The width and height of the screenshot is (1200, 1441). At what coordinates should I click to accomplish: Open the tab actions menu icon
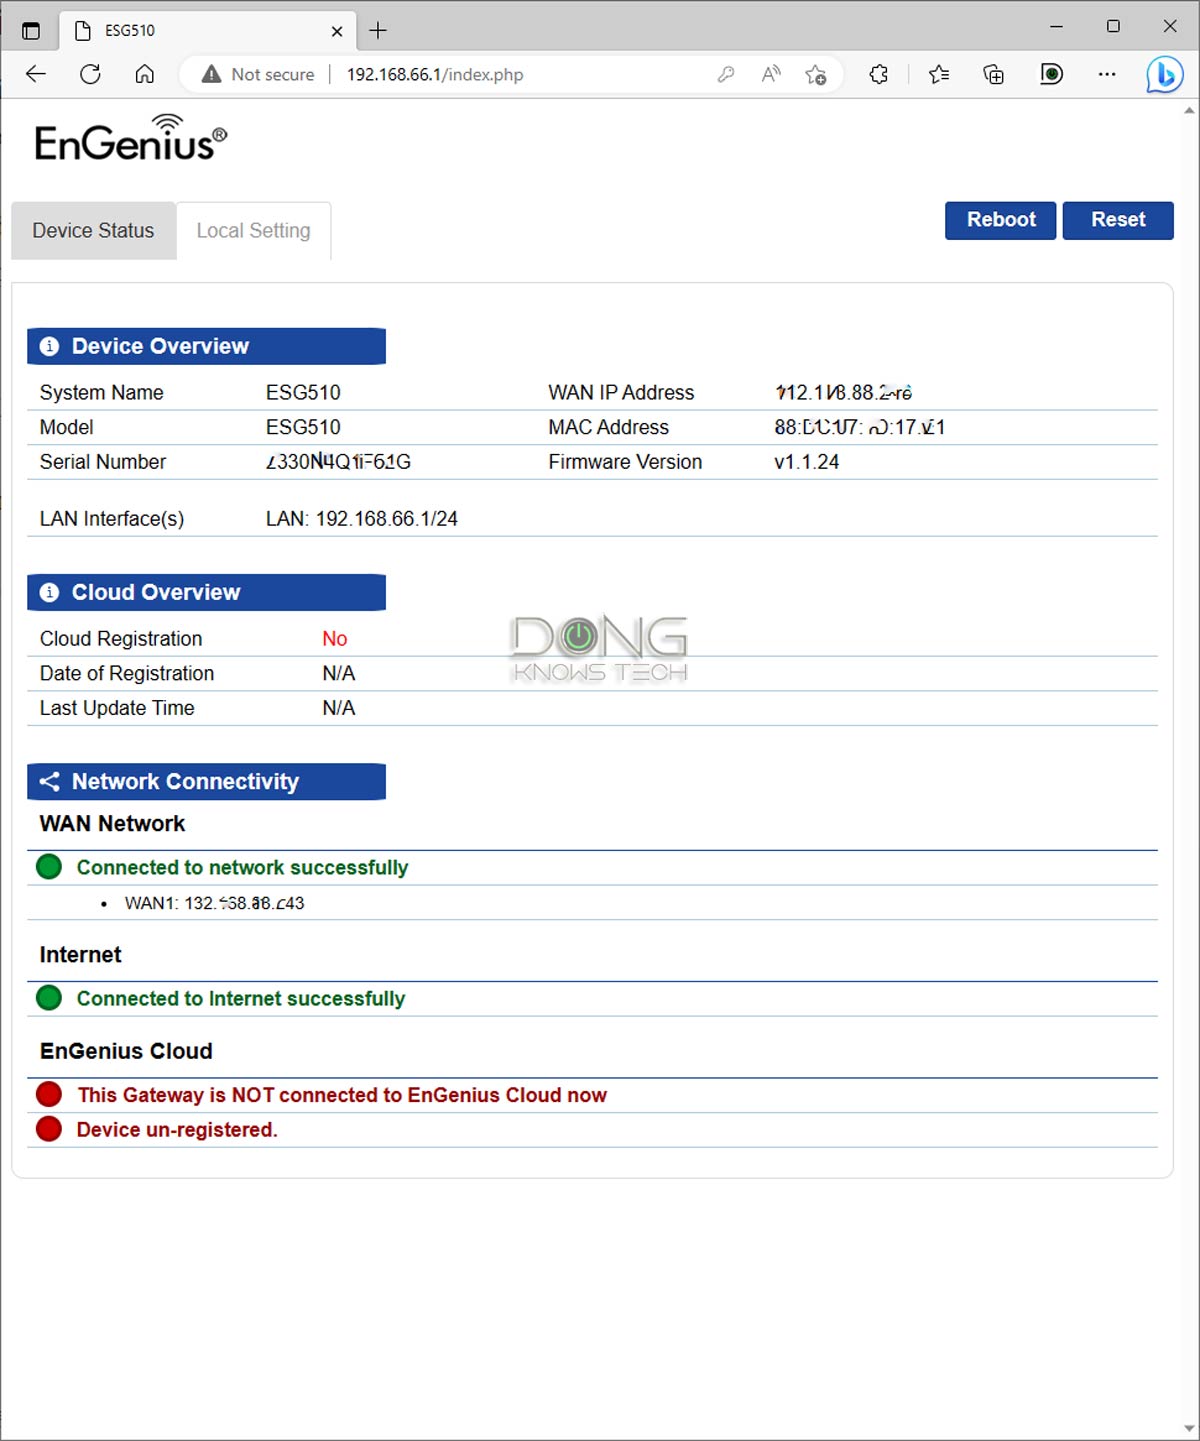31,31
